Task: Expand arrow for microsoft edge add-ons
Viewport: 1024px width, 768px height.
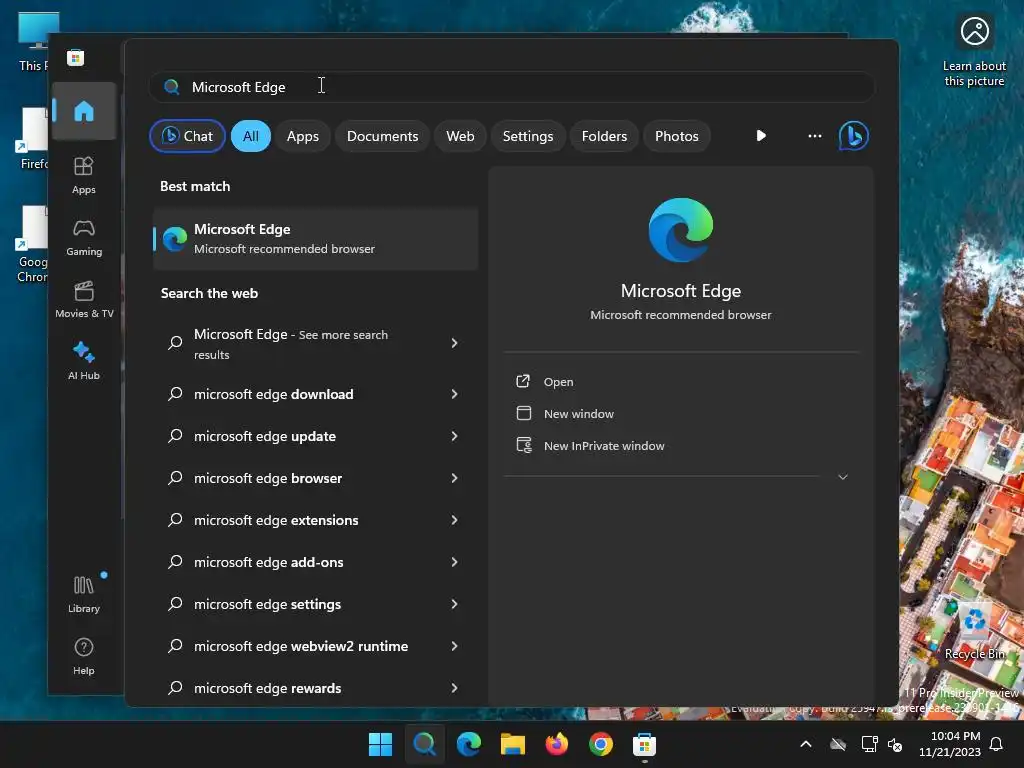Action: pos(455,562)
